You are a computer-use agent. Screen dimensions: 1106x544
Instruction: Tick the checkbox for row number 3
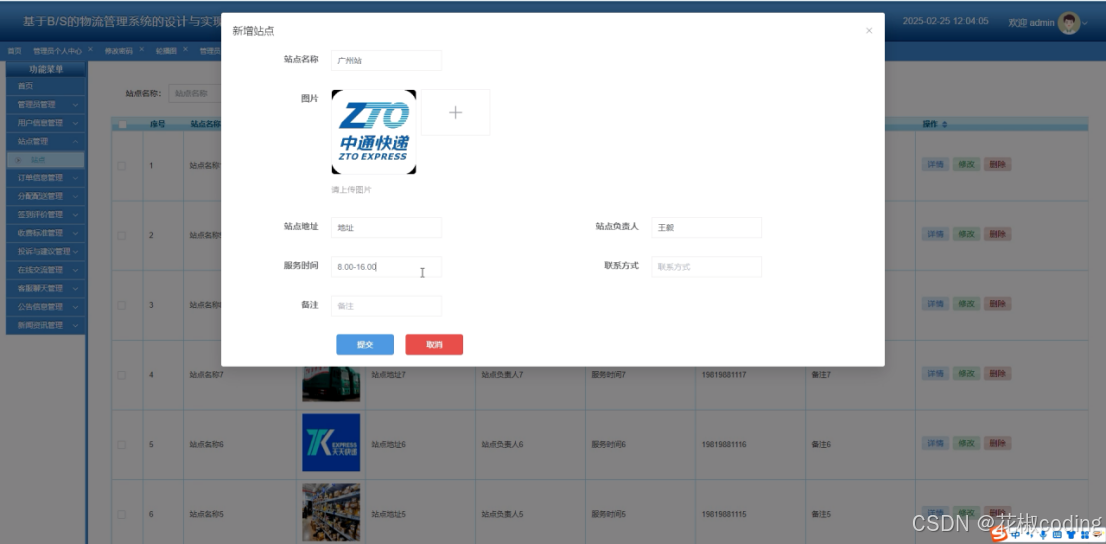(121, 305)
